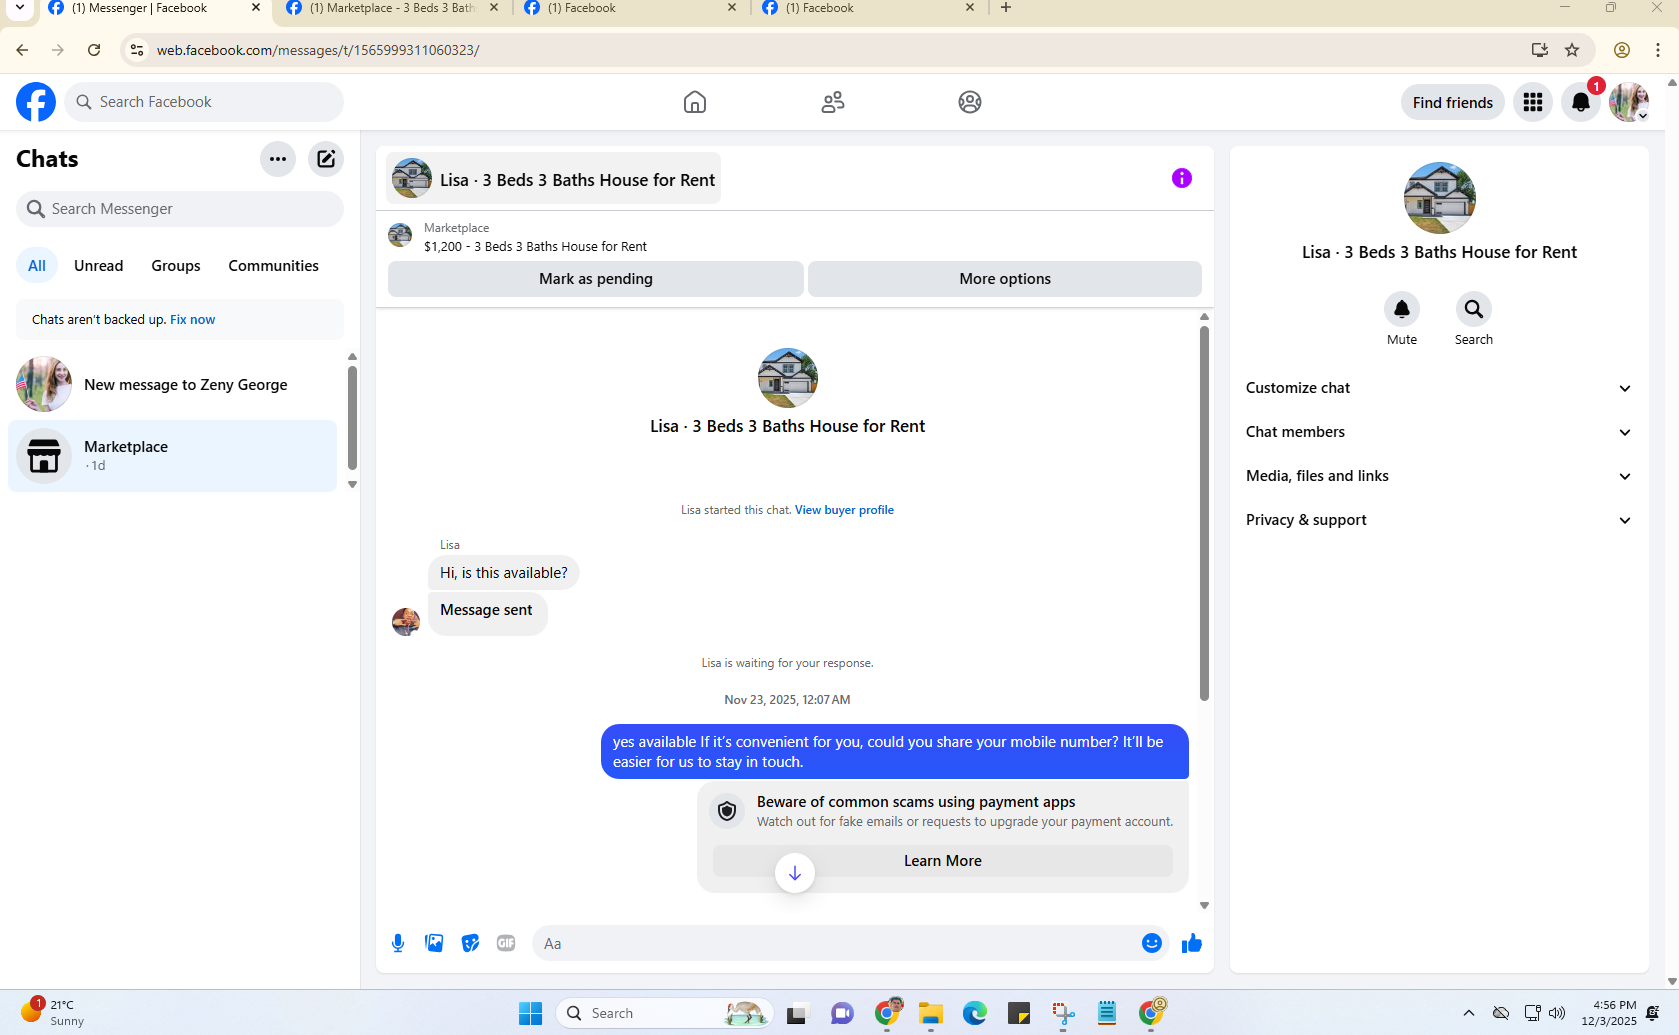This screenshot has height=1035, width=1679.
Task: Choose a sticker
Action: (x=470, y=943)
